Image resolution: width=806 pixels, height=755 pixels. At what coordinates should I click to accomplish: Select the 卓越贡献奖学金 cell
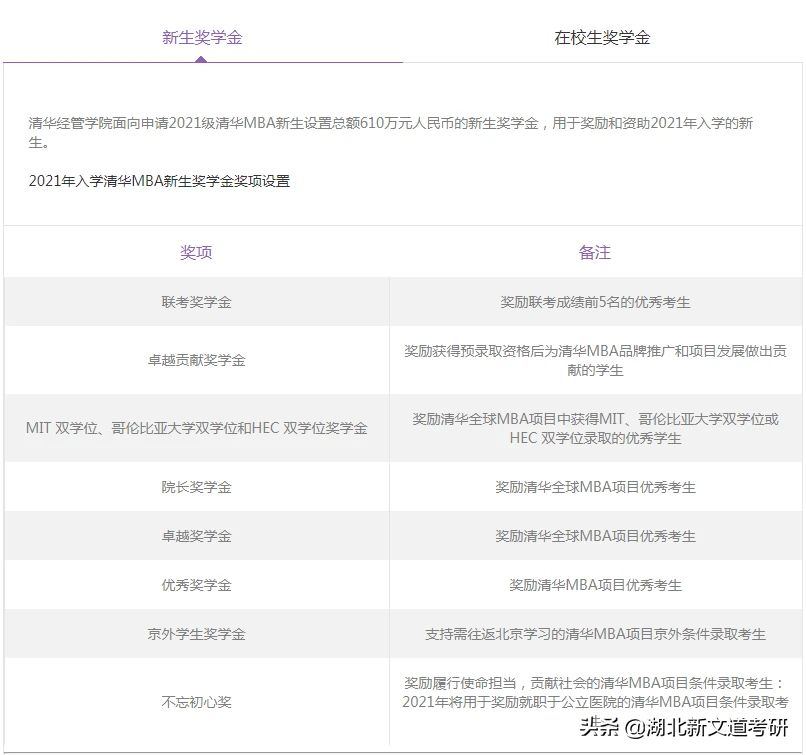(x=197, y=362)
